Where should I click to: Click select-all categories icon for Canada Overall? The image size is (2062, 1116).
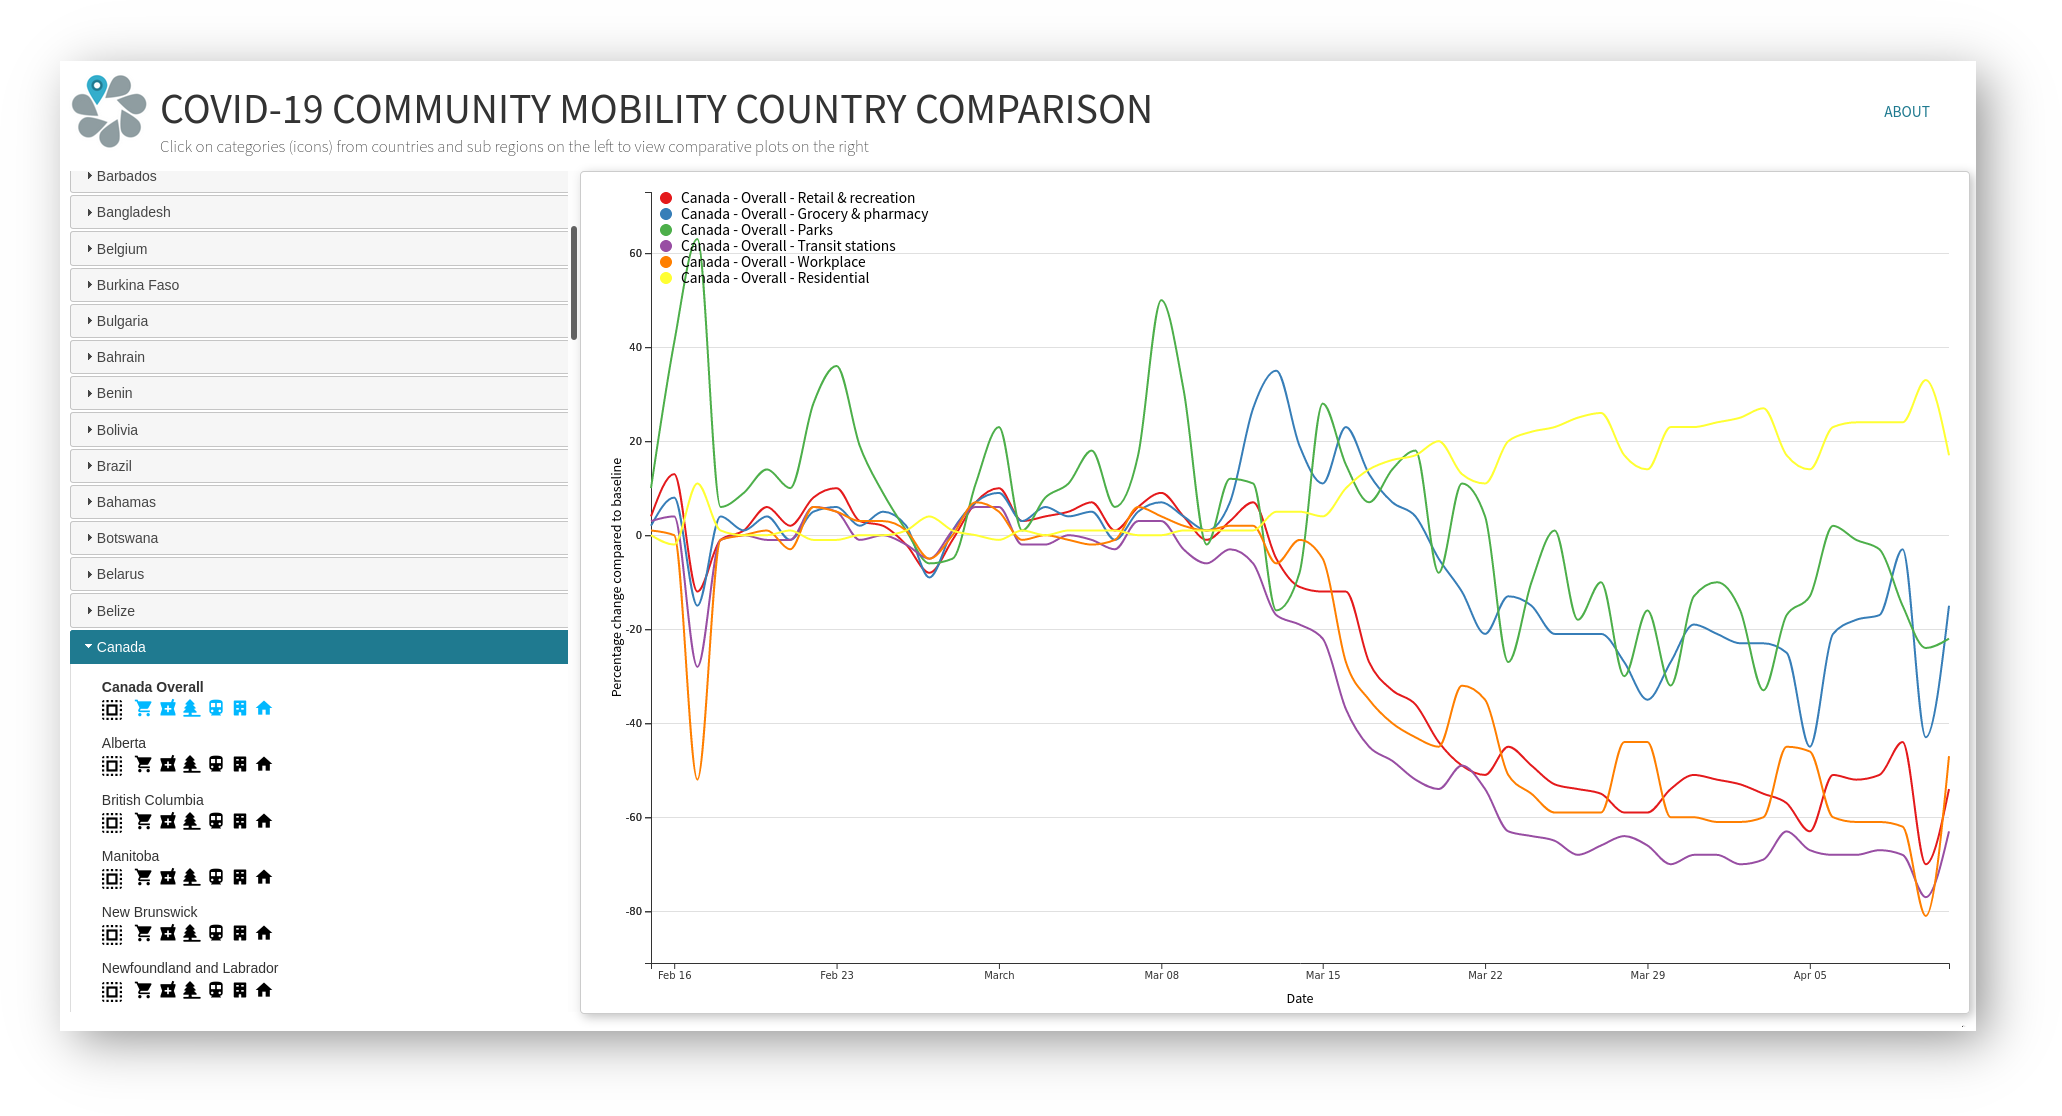112,709
